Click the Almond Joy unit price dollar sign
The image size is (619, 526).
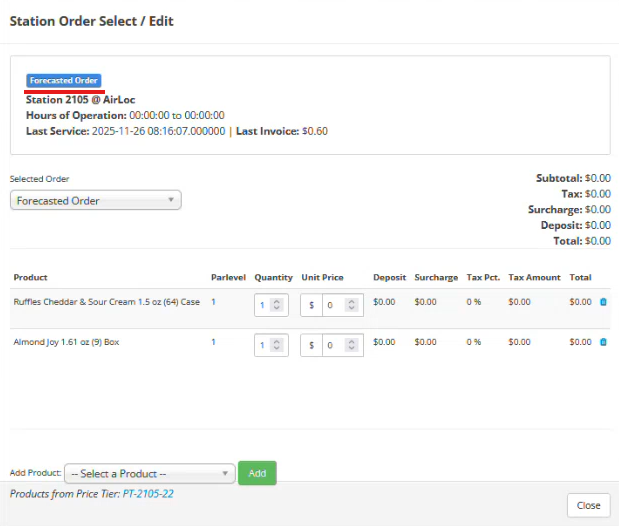[311, 345]
